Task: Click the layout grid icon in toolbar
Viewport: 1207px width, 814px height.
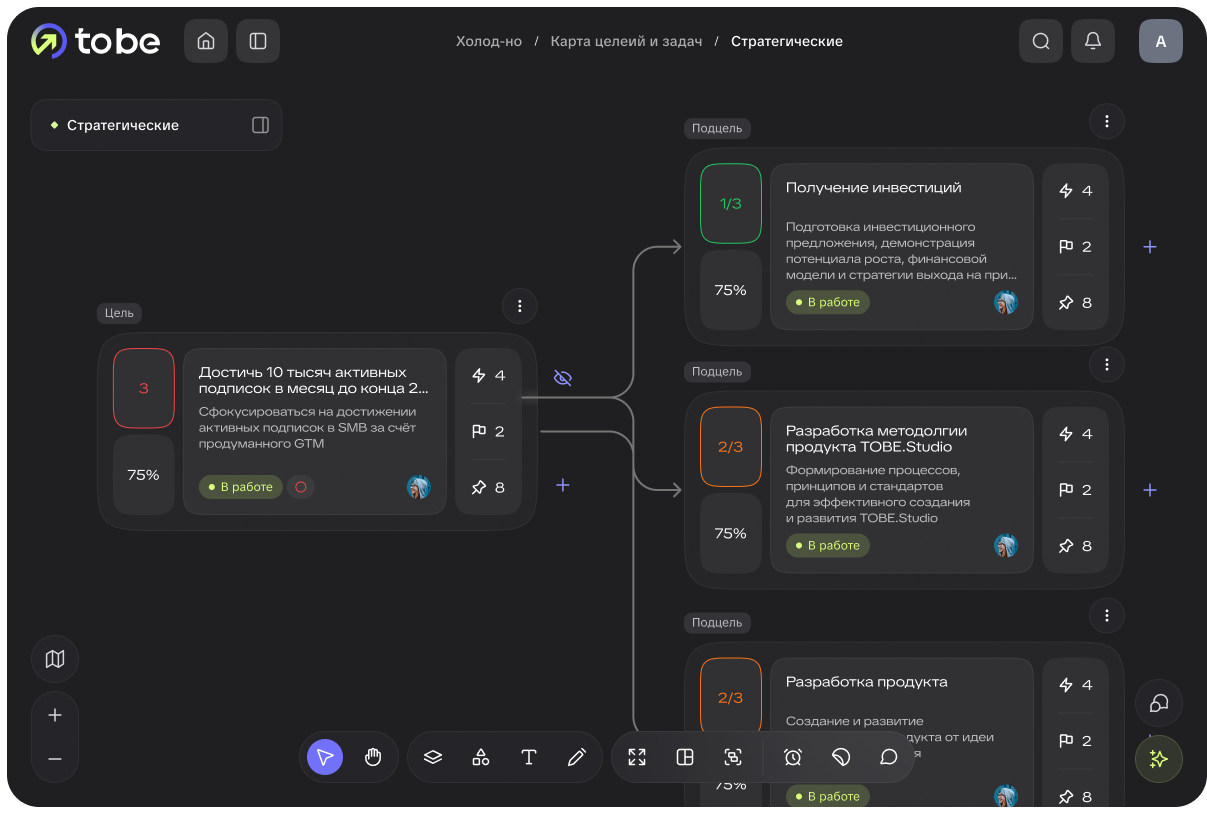Action: click(685, 757)
